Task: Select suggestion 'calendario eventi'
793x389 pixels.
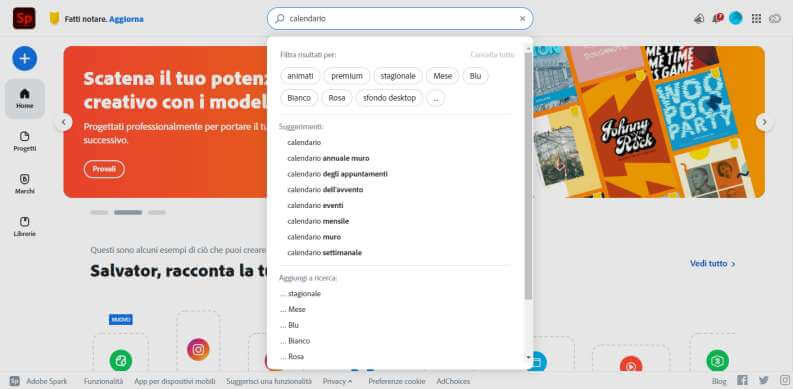Action: coord(315,205)
